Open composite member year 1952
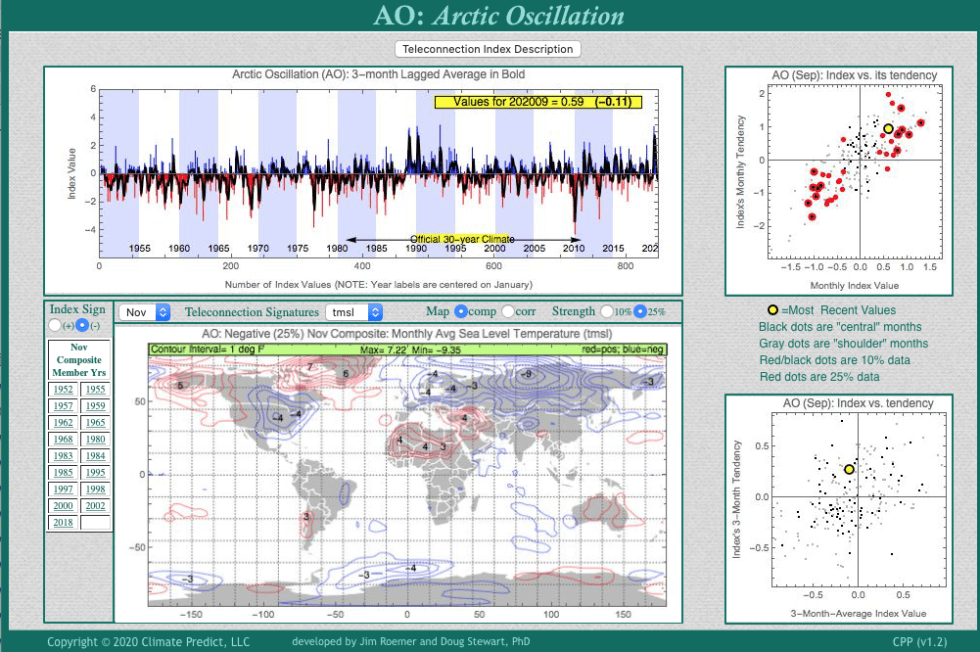This screenshot has height=652, width=980. [x=65, y=388]
